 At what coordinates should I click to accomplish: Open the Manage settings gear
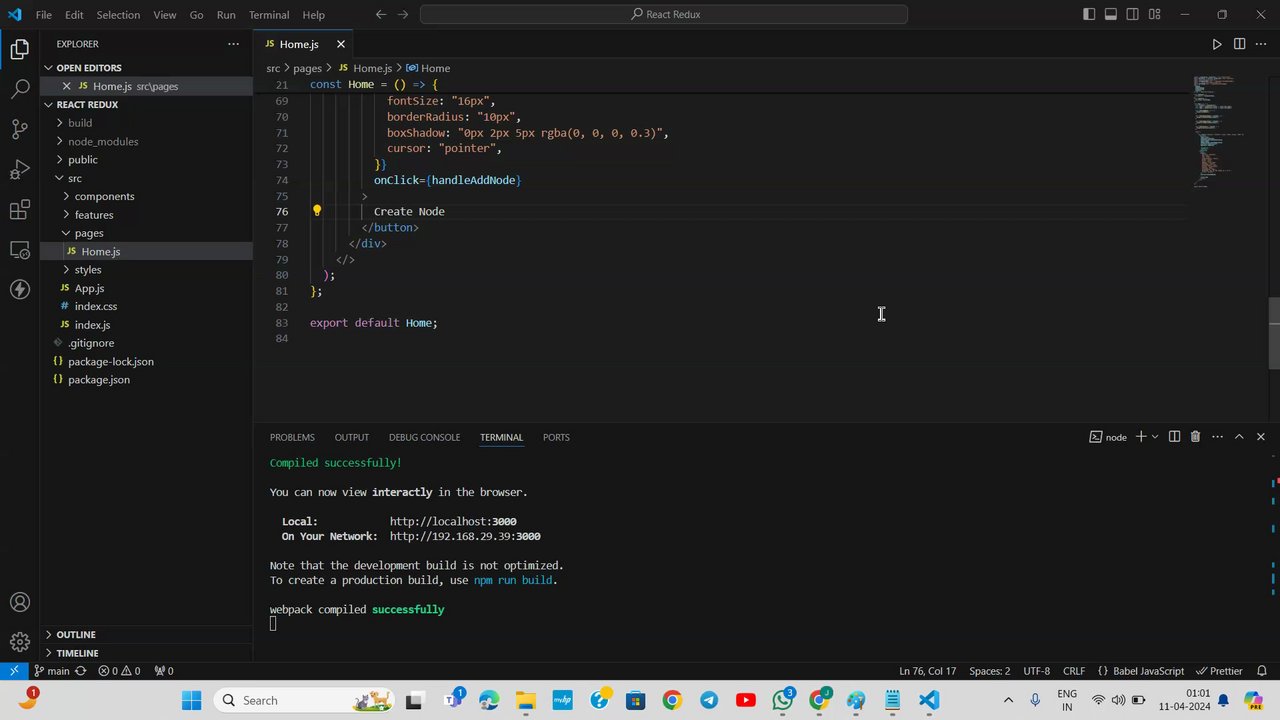(19, 642)
